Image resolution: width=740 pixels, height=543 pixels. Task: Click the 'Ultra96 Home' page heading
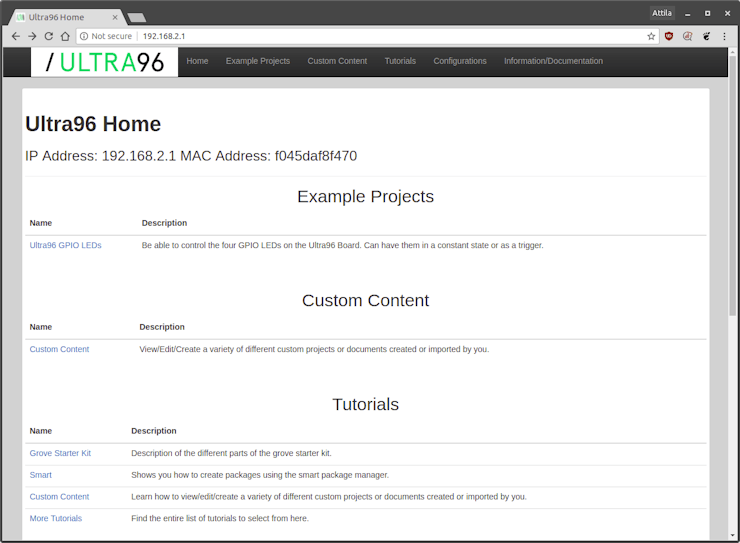(93, 124)
